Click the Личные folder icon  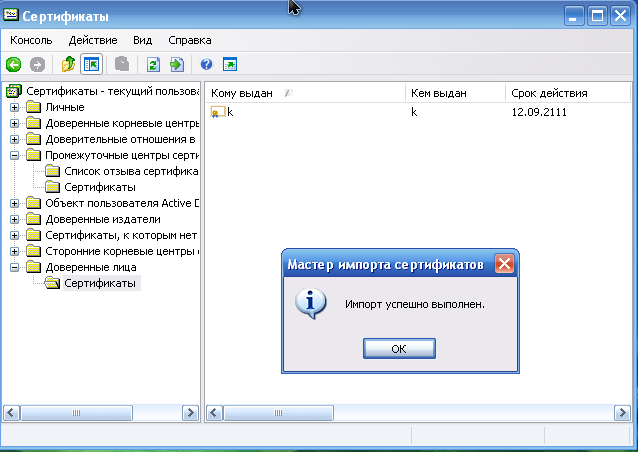tap(33, 107)
